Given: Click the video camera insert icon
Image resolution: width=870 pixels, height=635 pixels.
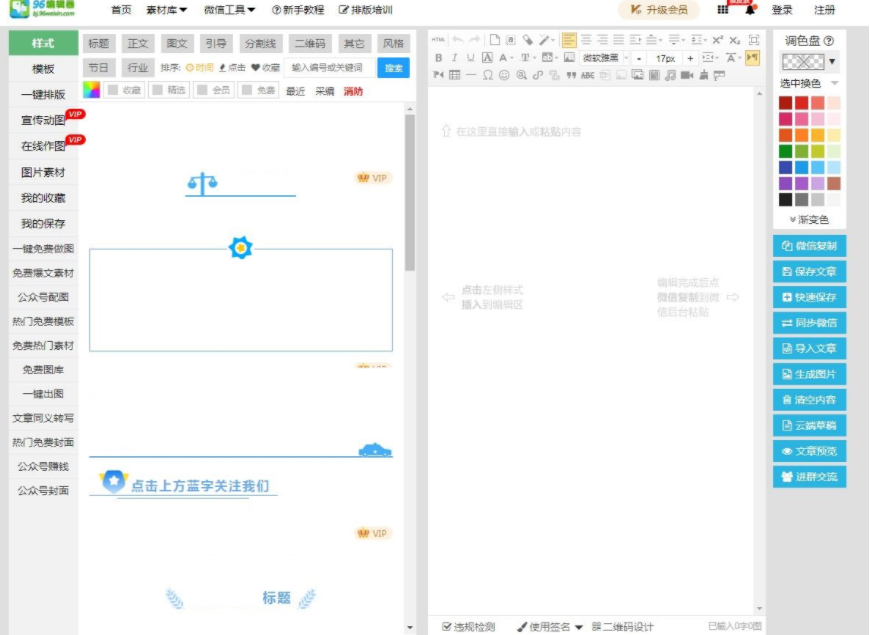Looking at the screenshot, I should (x=686, y=75).
